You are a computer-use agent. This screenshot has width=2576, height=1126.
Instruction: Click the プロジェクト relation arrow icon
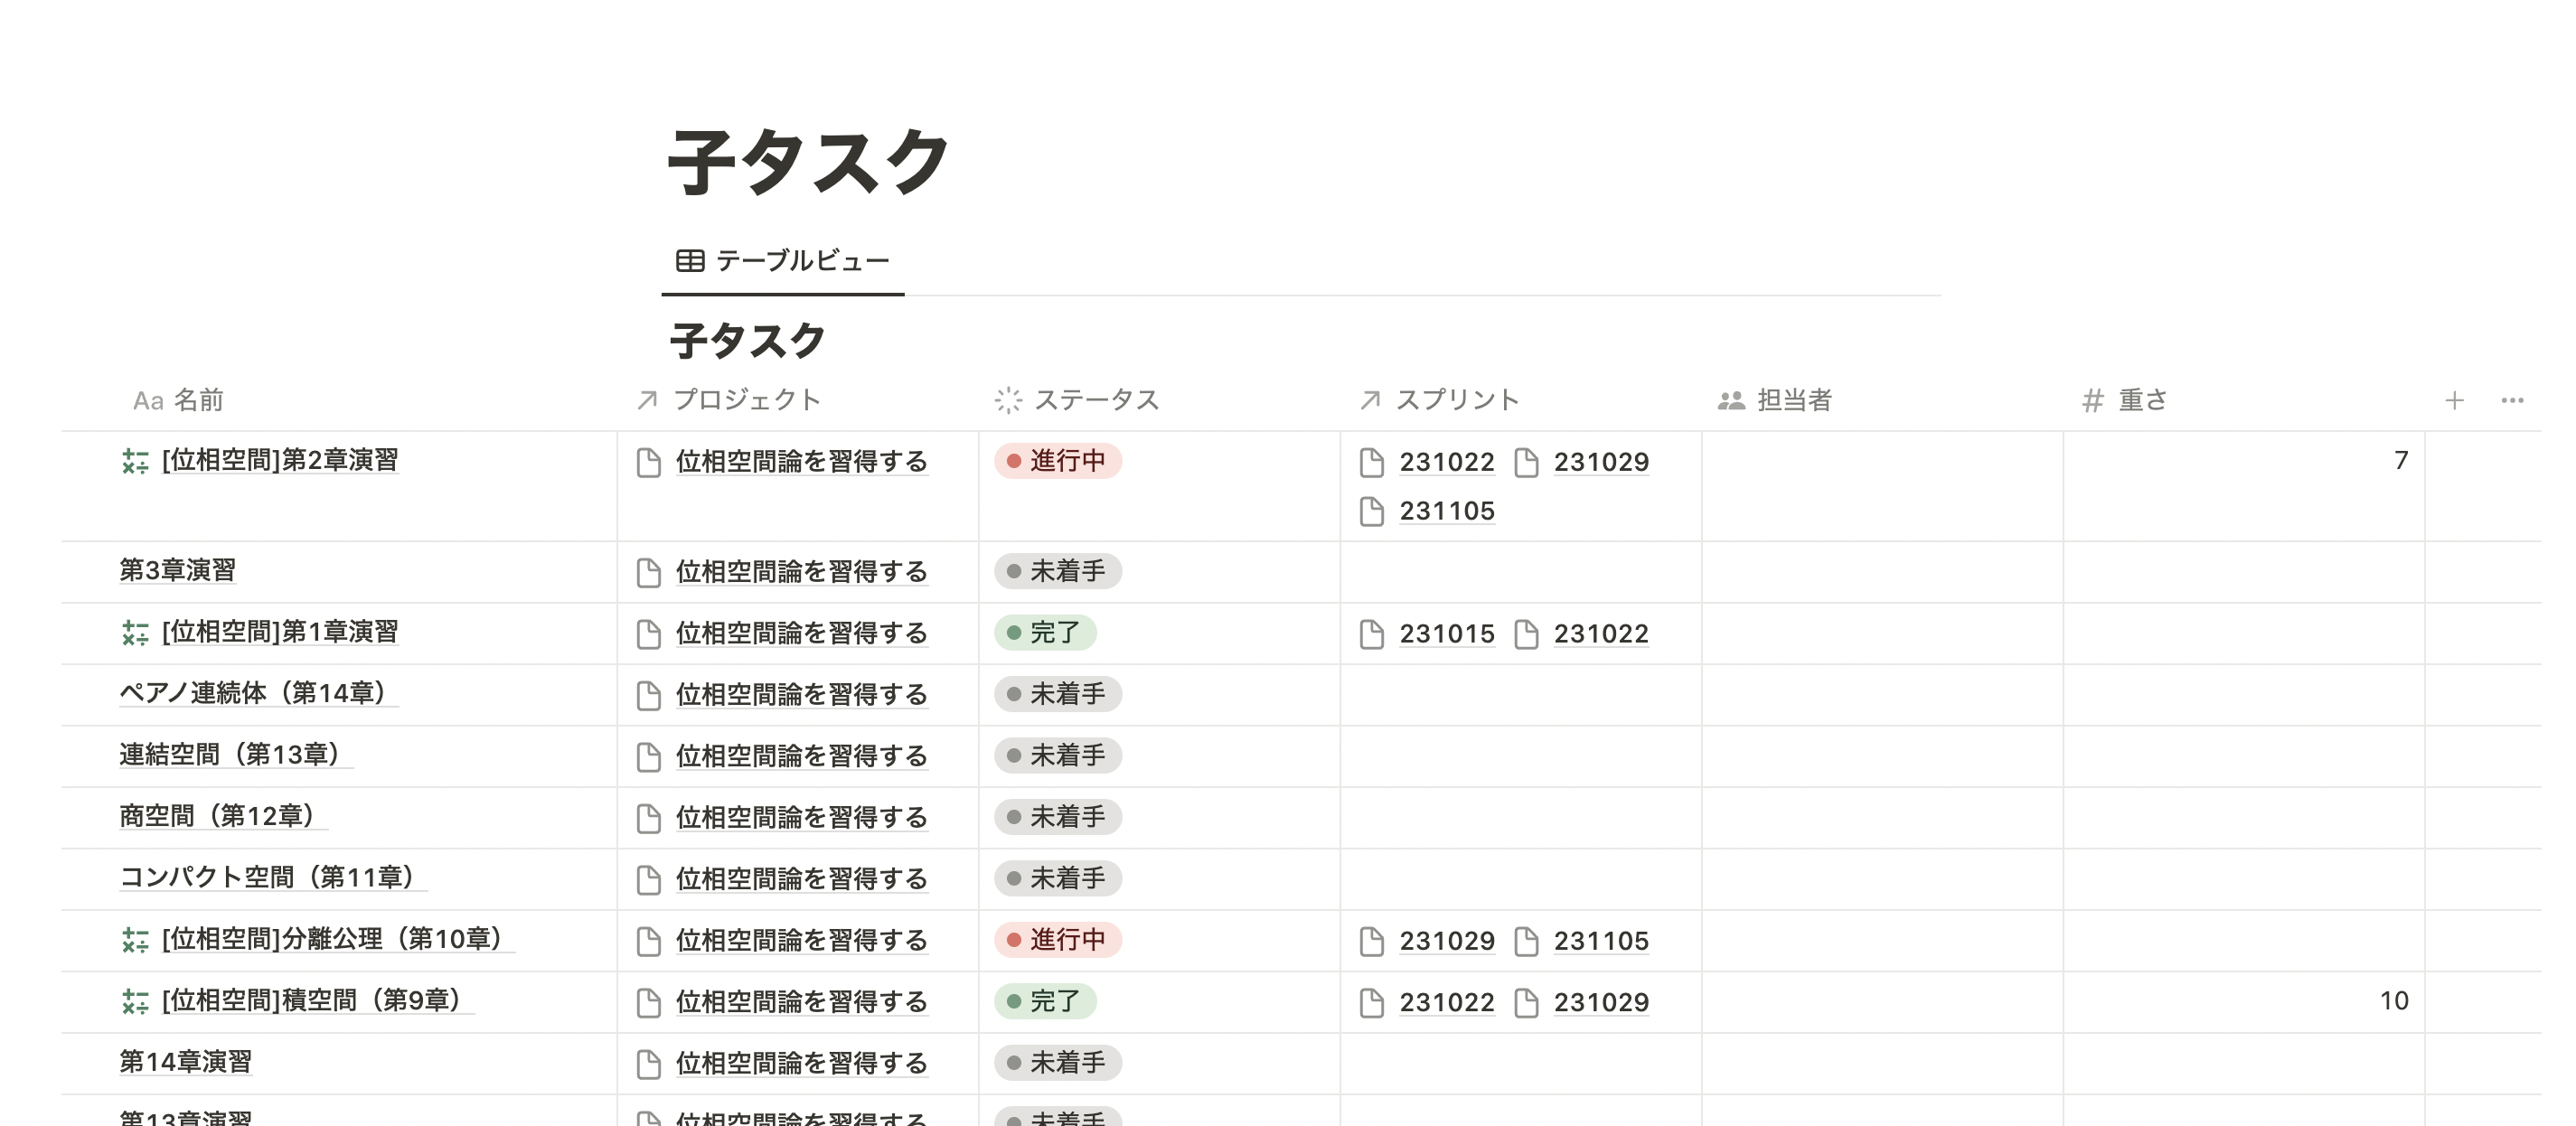(x=647, y=401)
